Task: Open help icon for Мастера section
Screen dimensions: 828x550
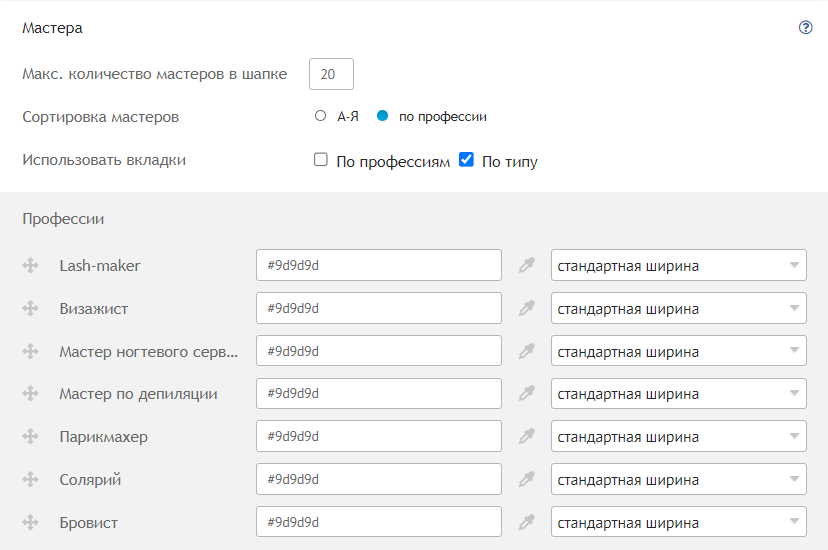Action: (x=805, y=27)
